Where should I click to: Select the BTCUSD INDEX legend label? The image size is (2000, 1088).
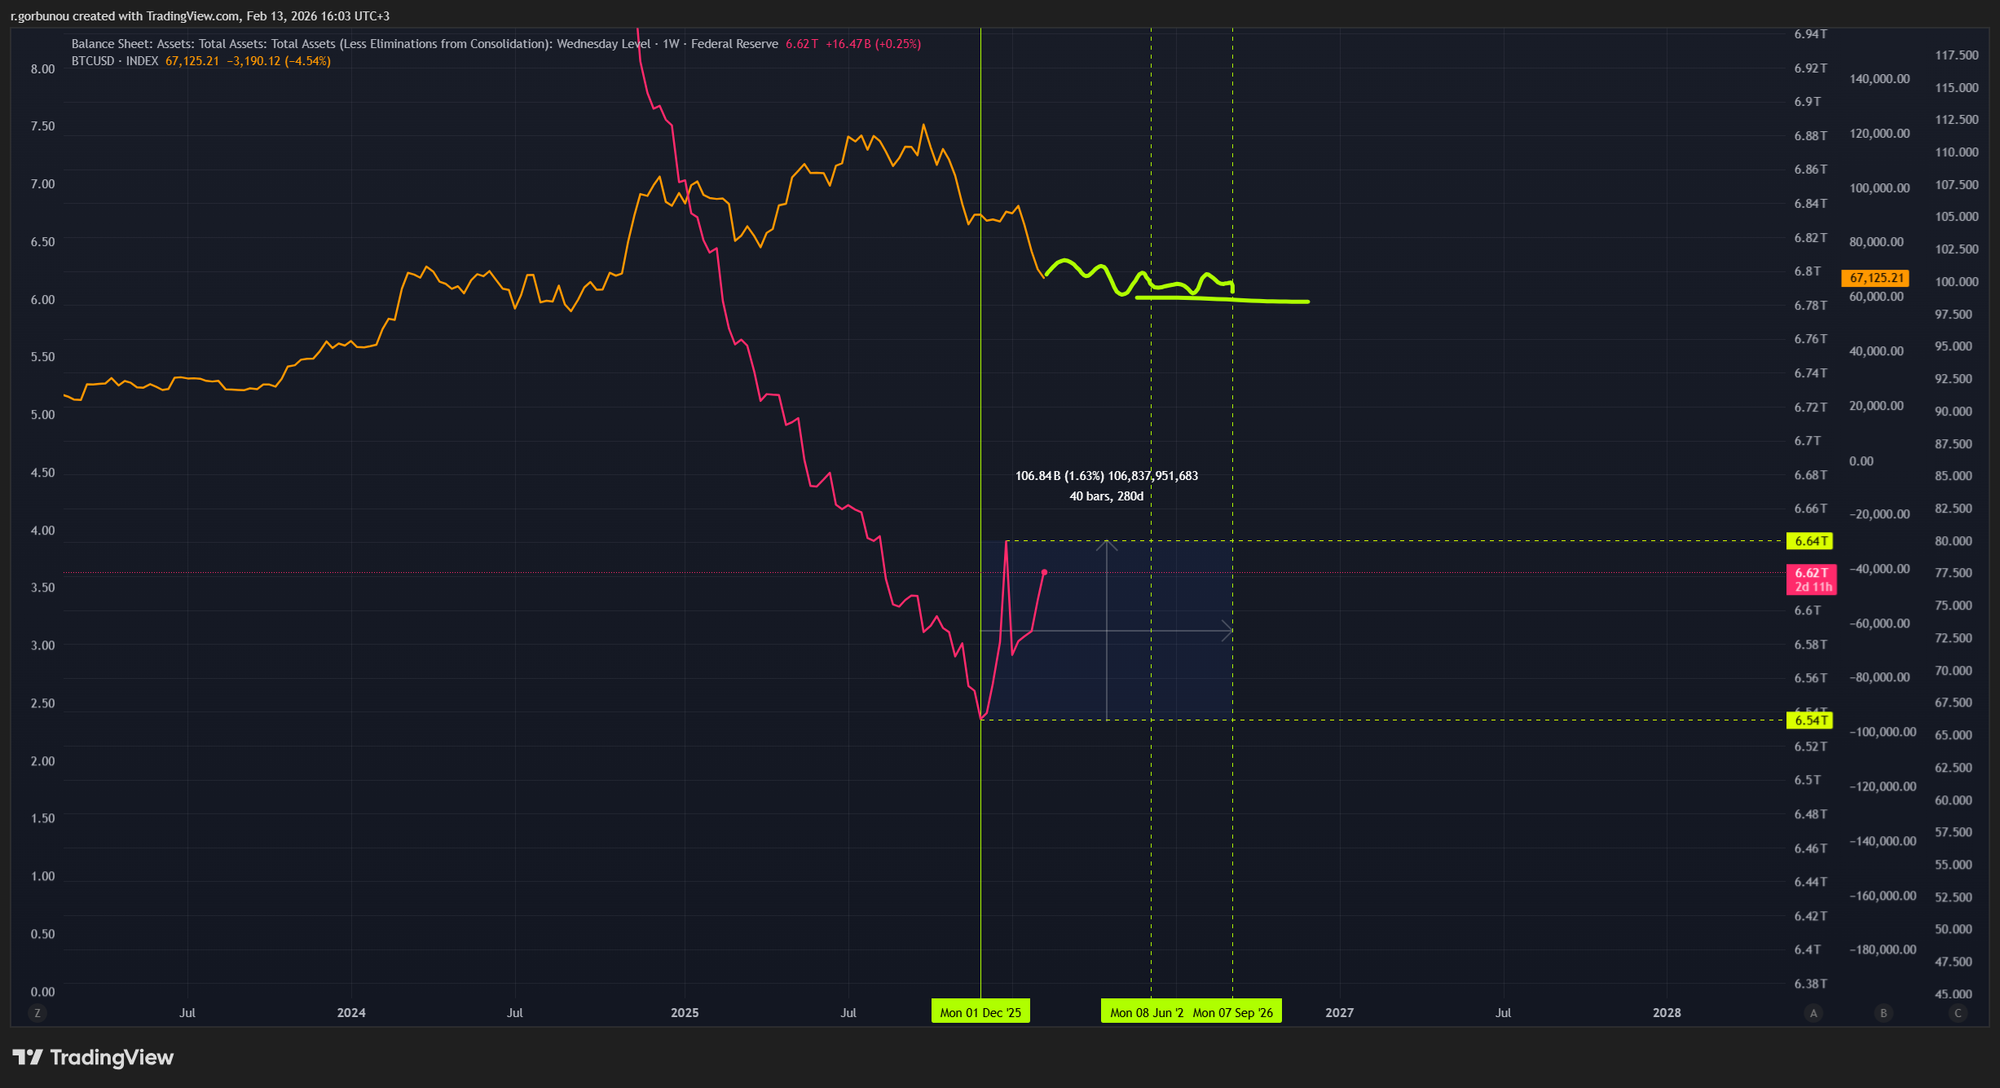[x=115, y=61]
